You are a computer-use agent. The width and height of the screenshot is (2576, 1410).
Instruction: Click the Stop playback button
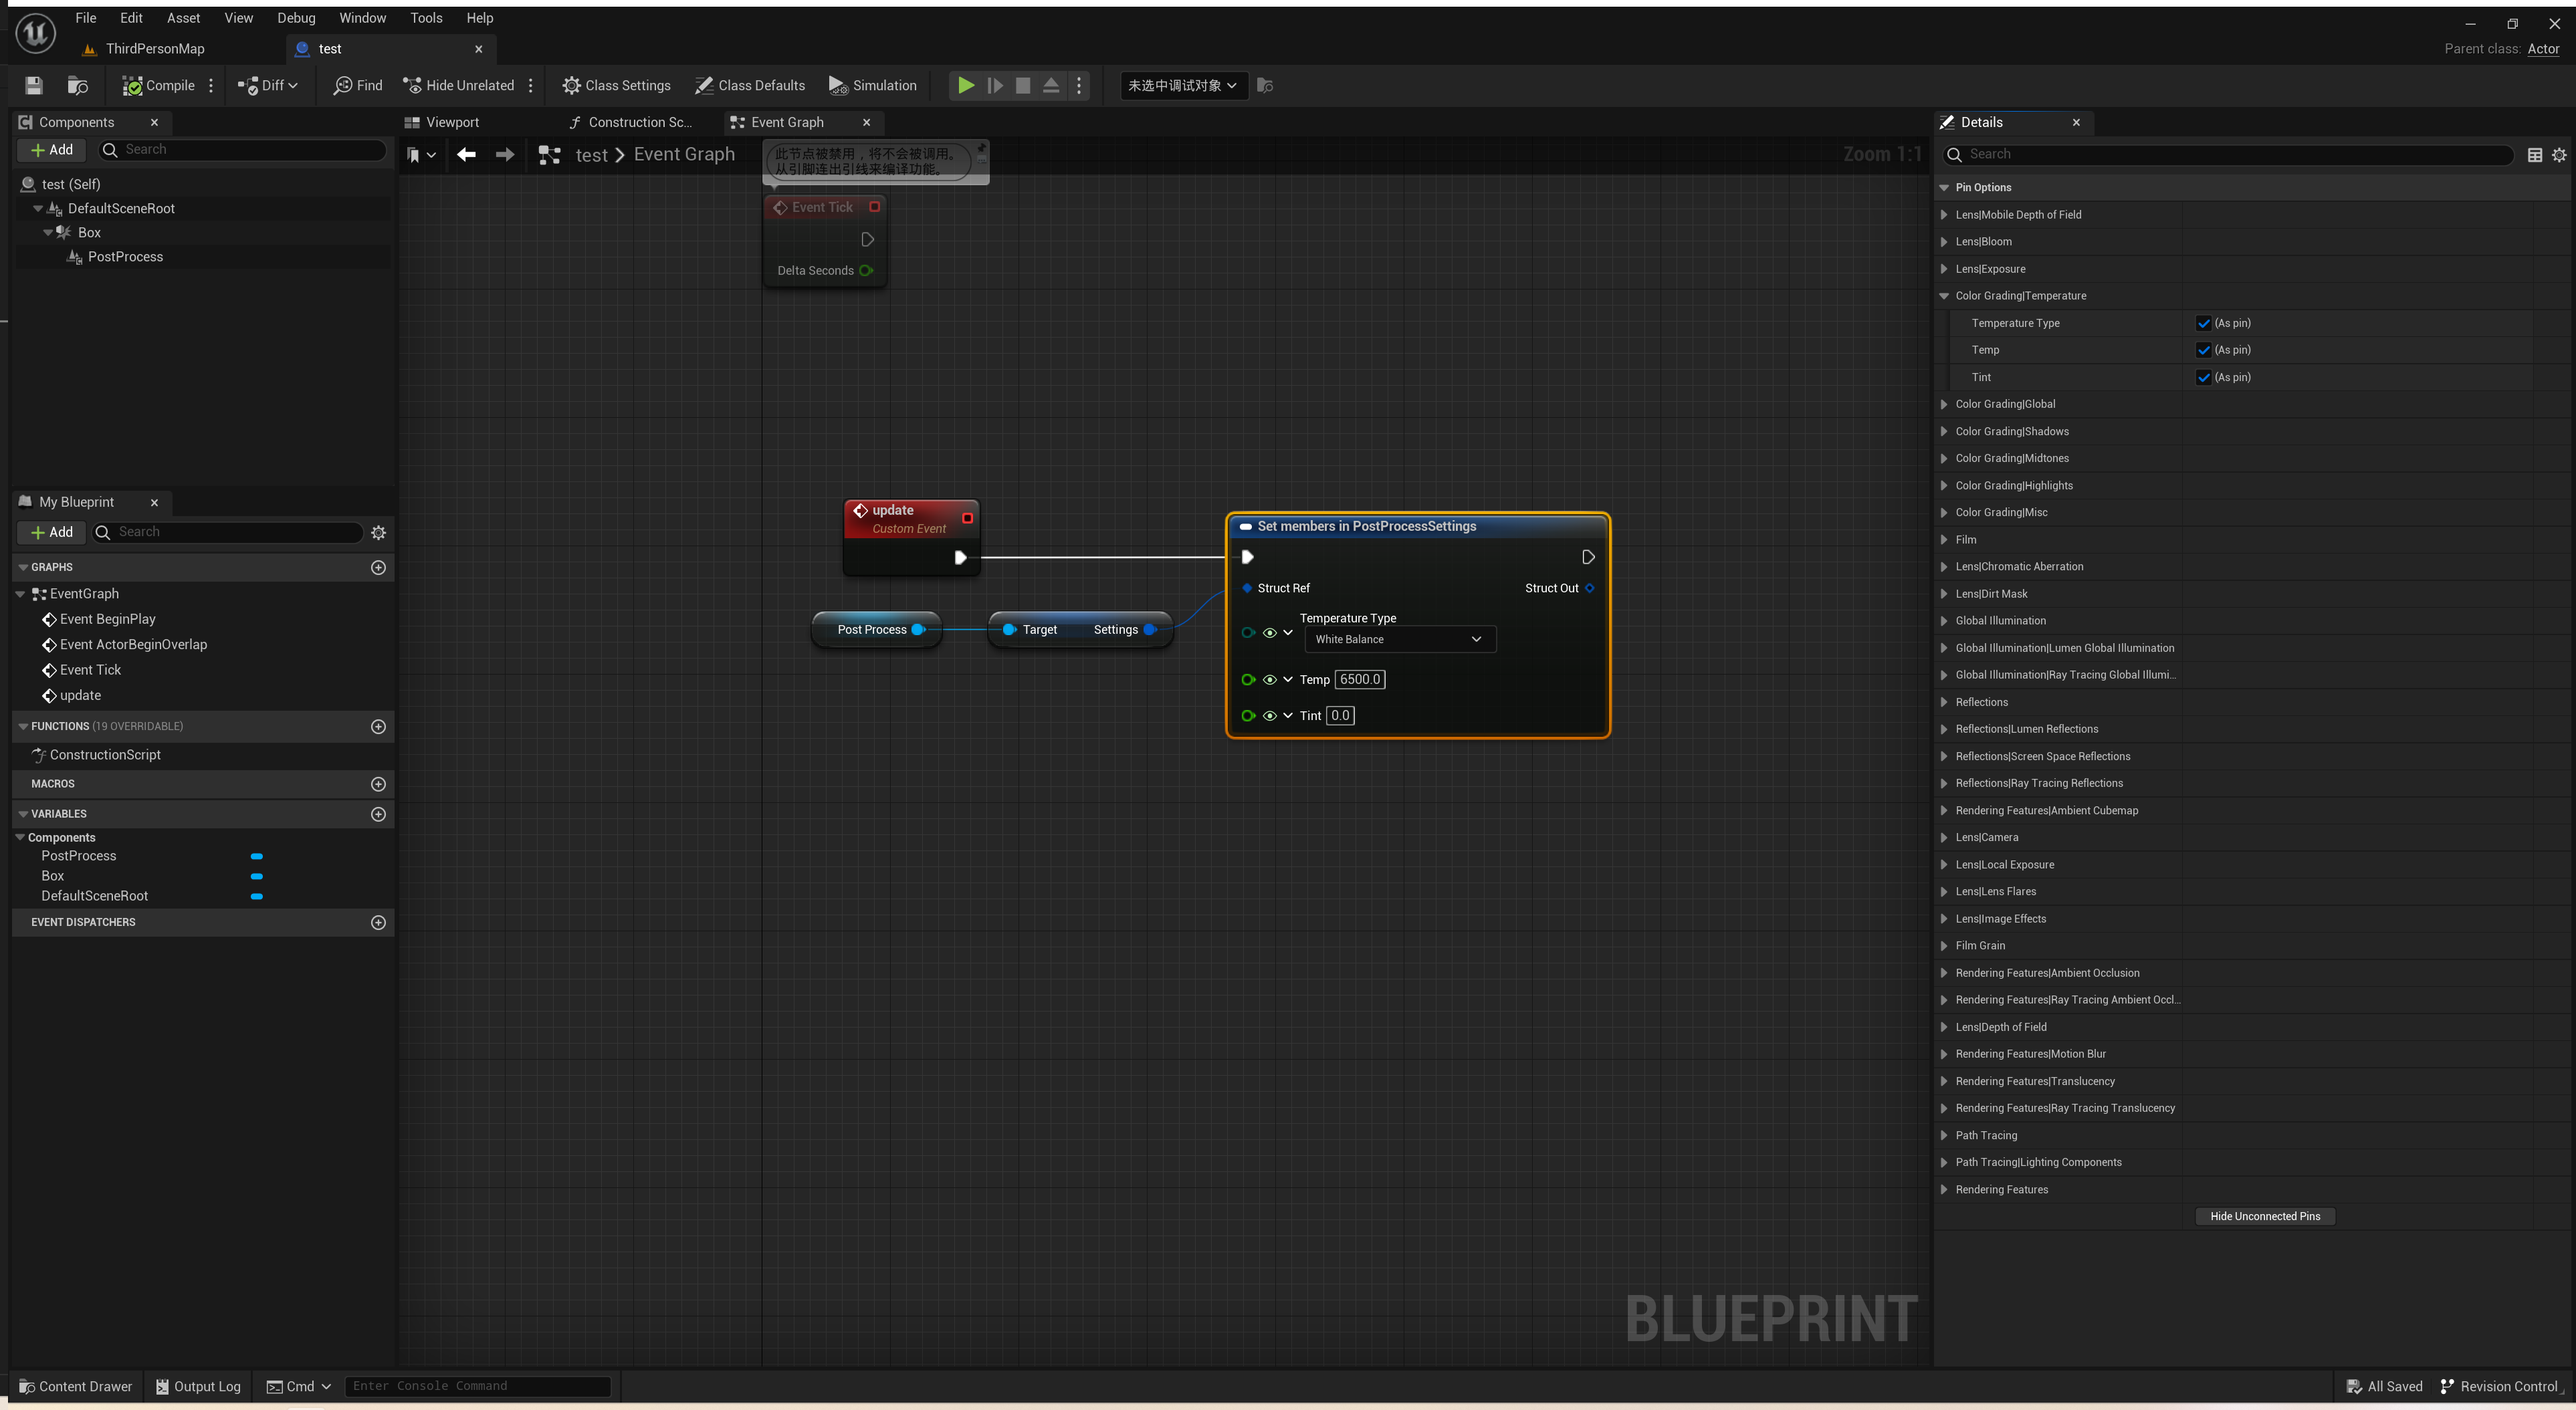click(1023, 85)
